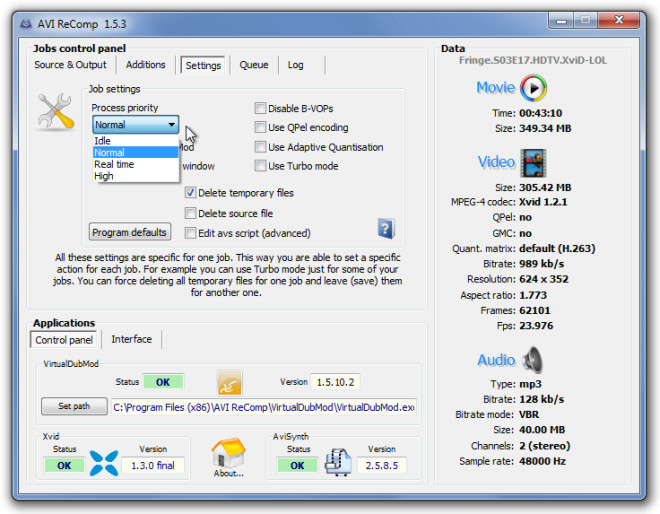Click the sample rate 48000 Hz
Screen dimensions: 660x514
tap(542, 461)
